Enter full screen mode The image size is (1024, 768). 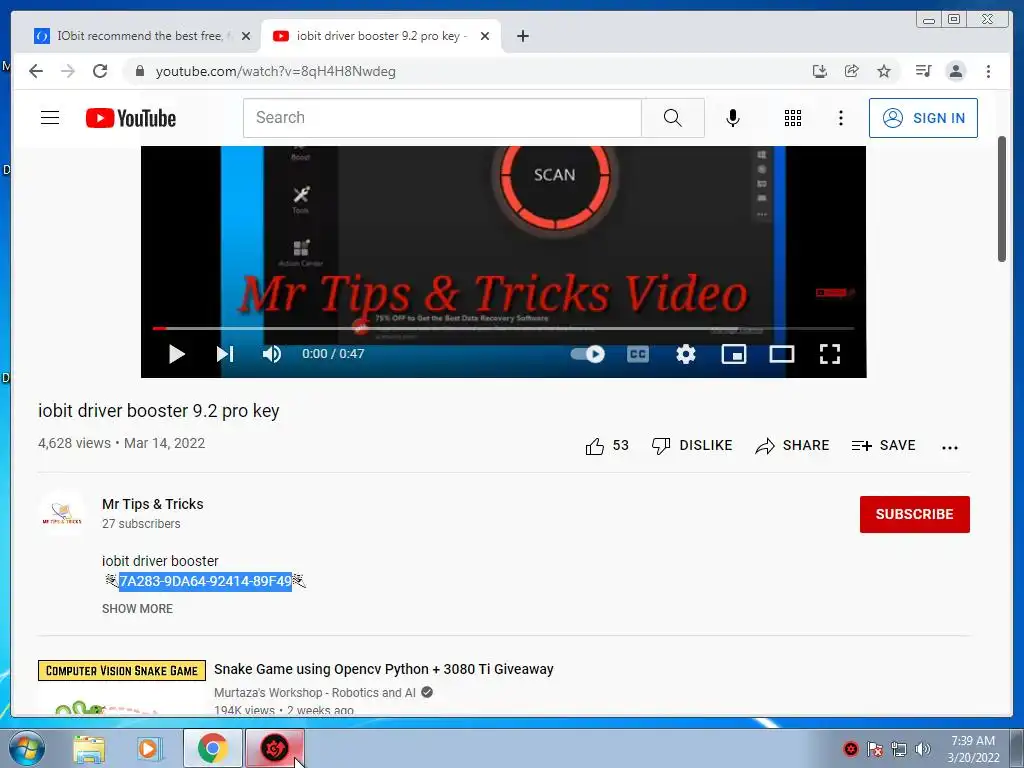click(830, 354)
